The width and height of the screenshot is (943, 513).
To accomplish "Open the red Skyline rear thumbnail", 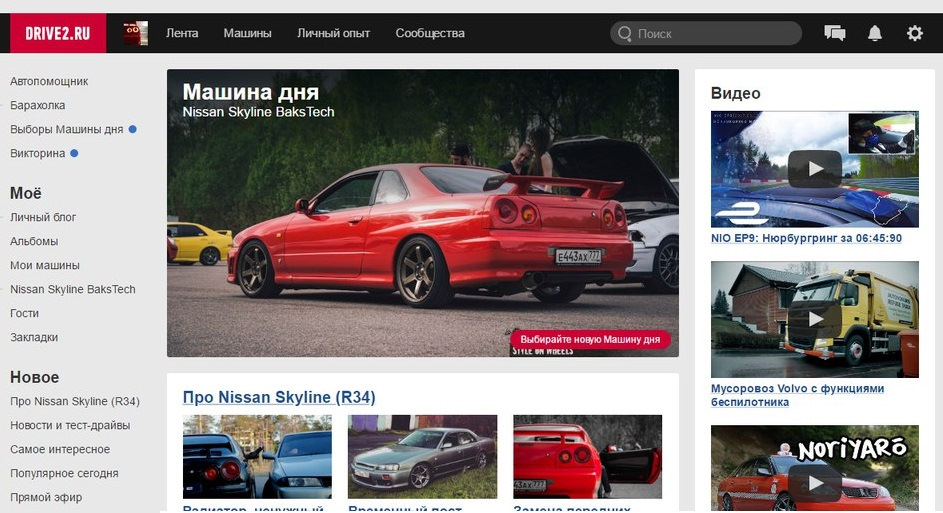I will (588, 456).
